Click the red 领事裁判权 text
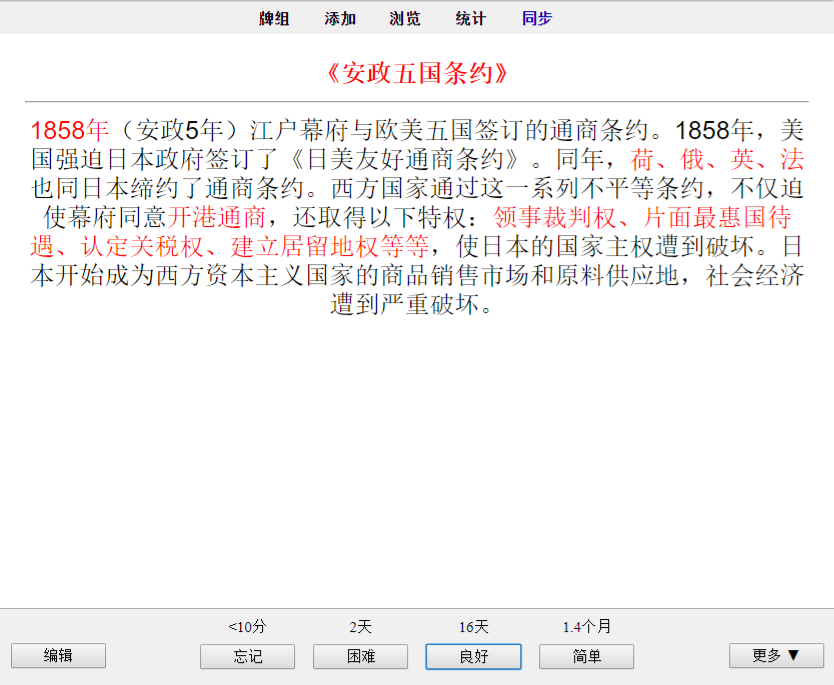Viewport: 834px width, 685px height. point(554,217)
